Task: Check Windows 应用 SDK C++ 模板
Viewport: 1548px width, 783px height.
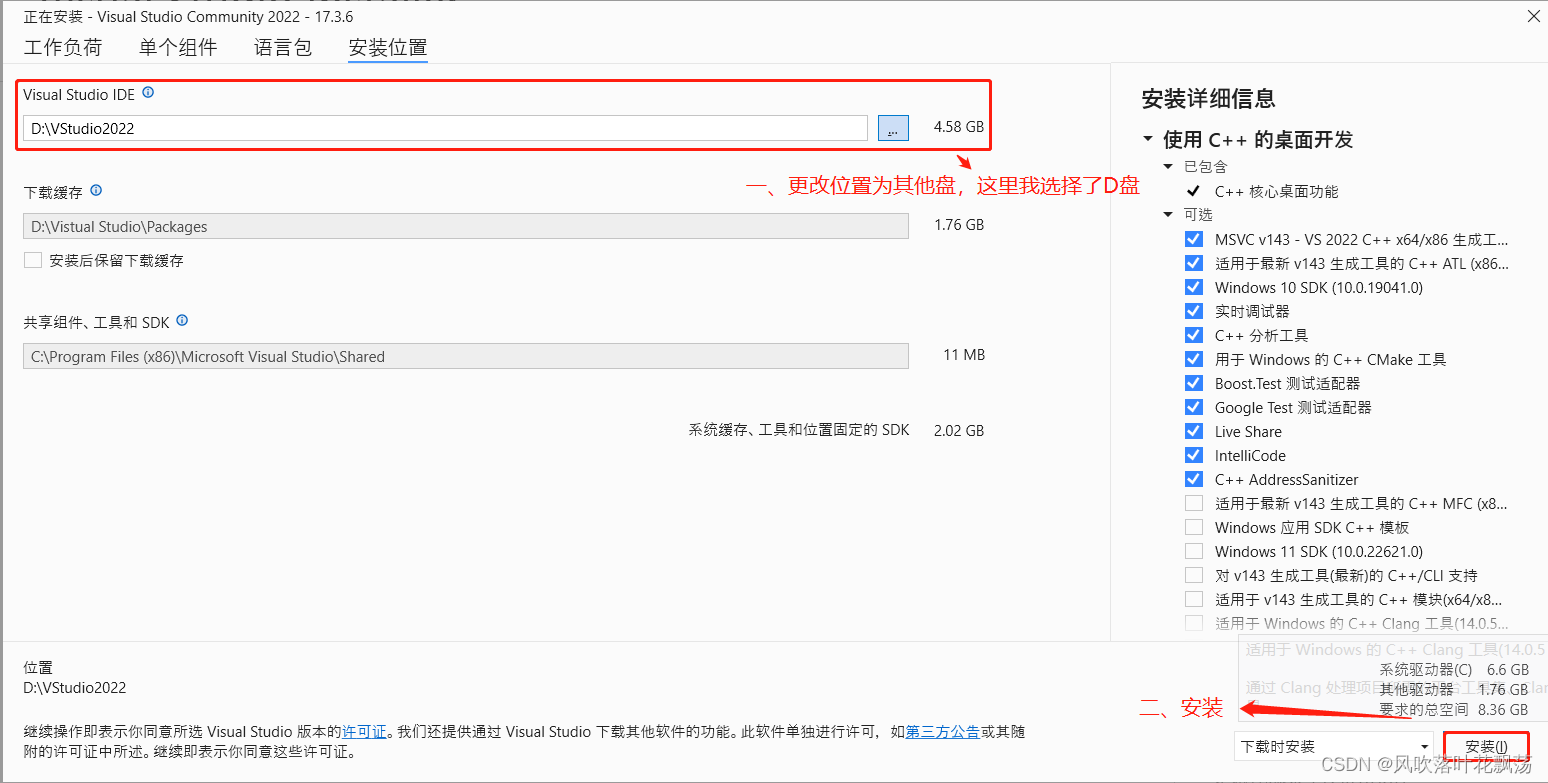Action: [1193, 527]
